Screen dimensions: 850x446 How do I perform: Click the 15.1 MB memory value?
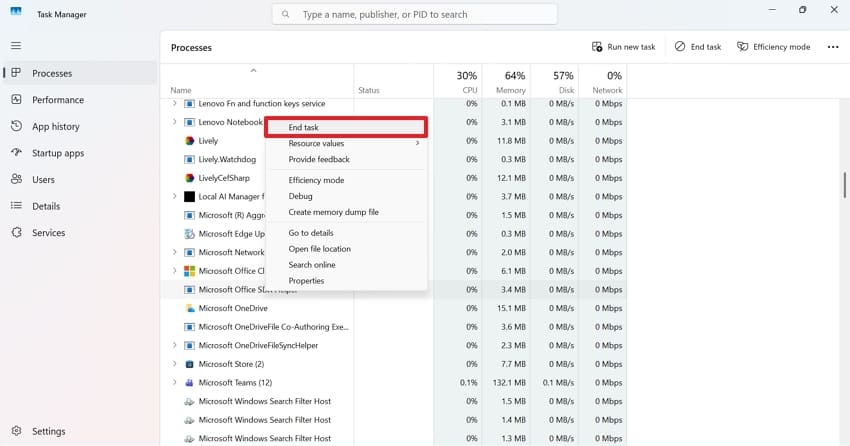pos(513,308)
